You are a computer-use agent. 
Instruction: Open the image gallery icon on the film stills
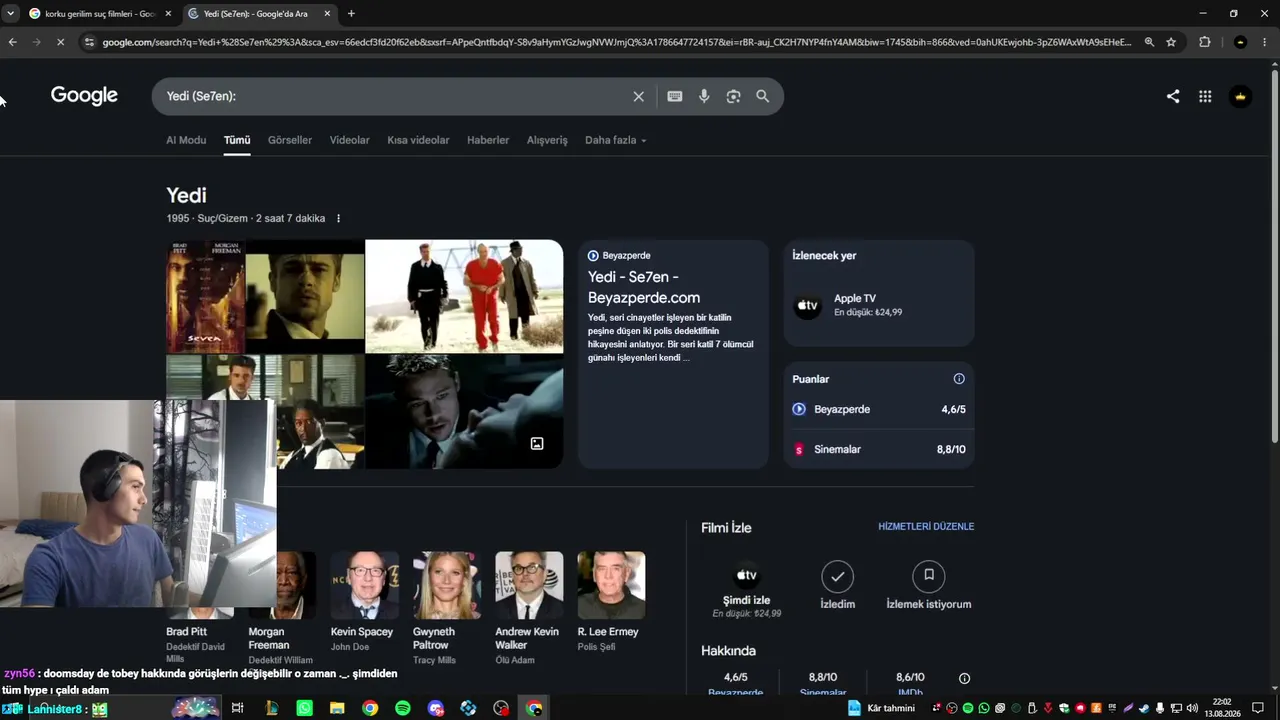point(537,443)
